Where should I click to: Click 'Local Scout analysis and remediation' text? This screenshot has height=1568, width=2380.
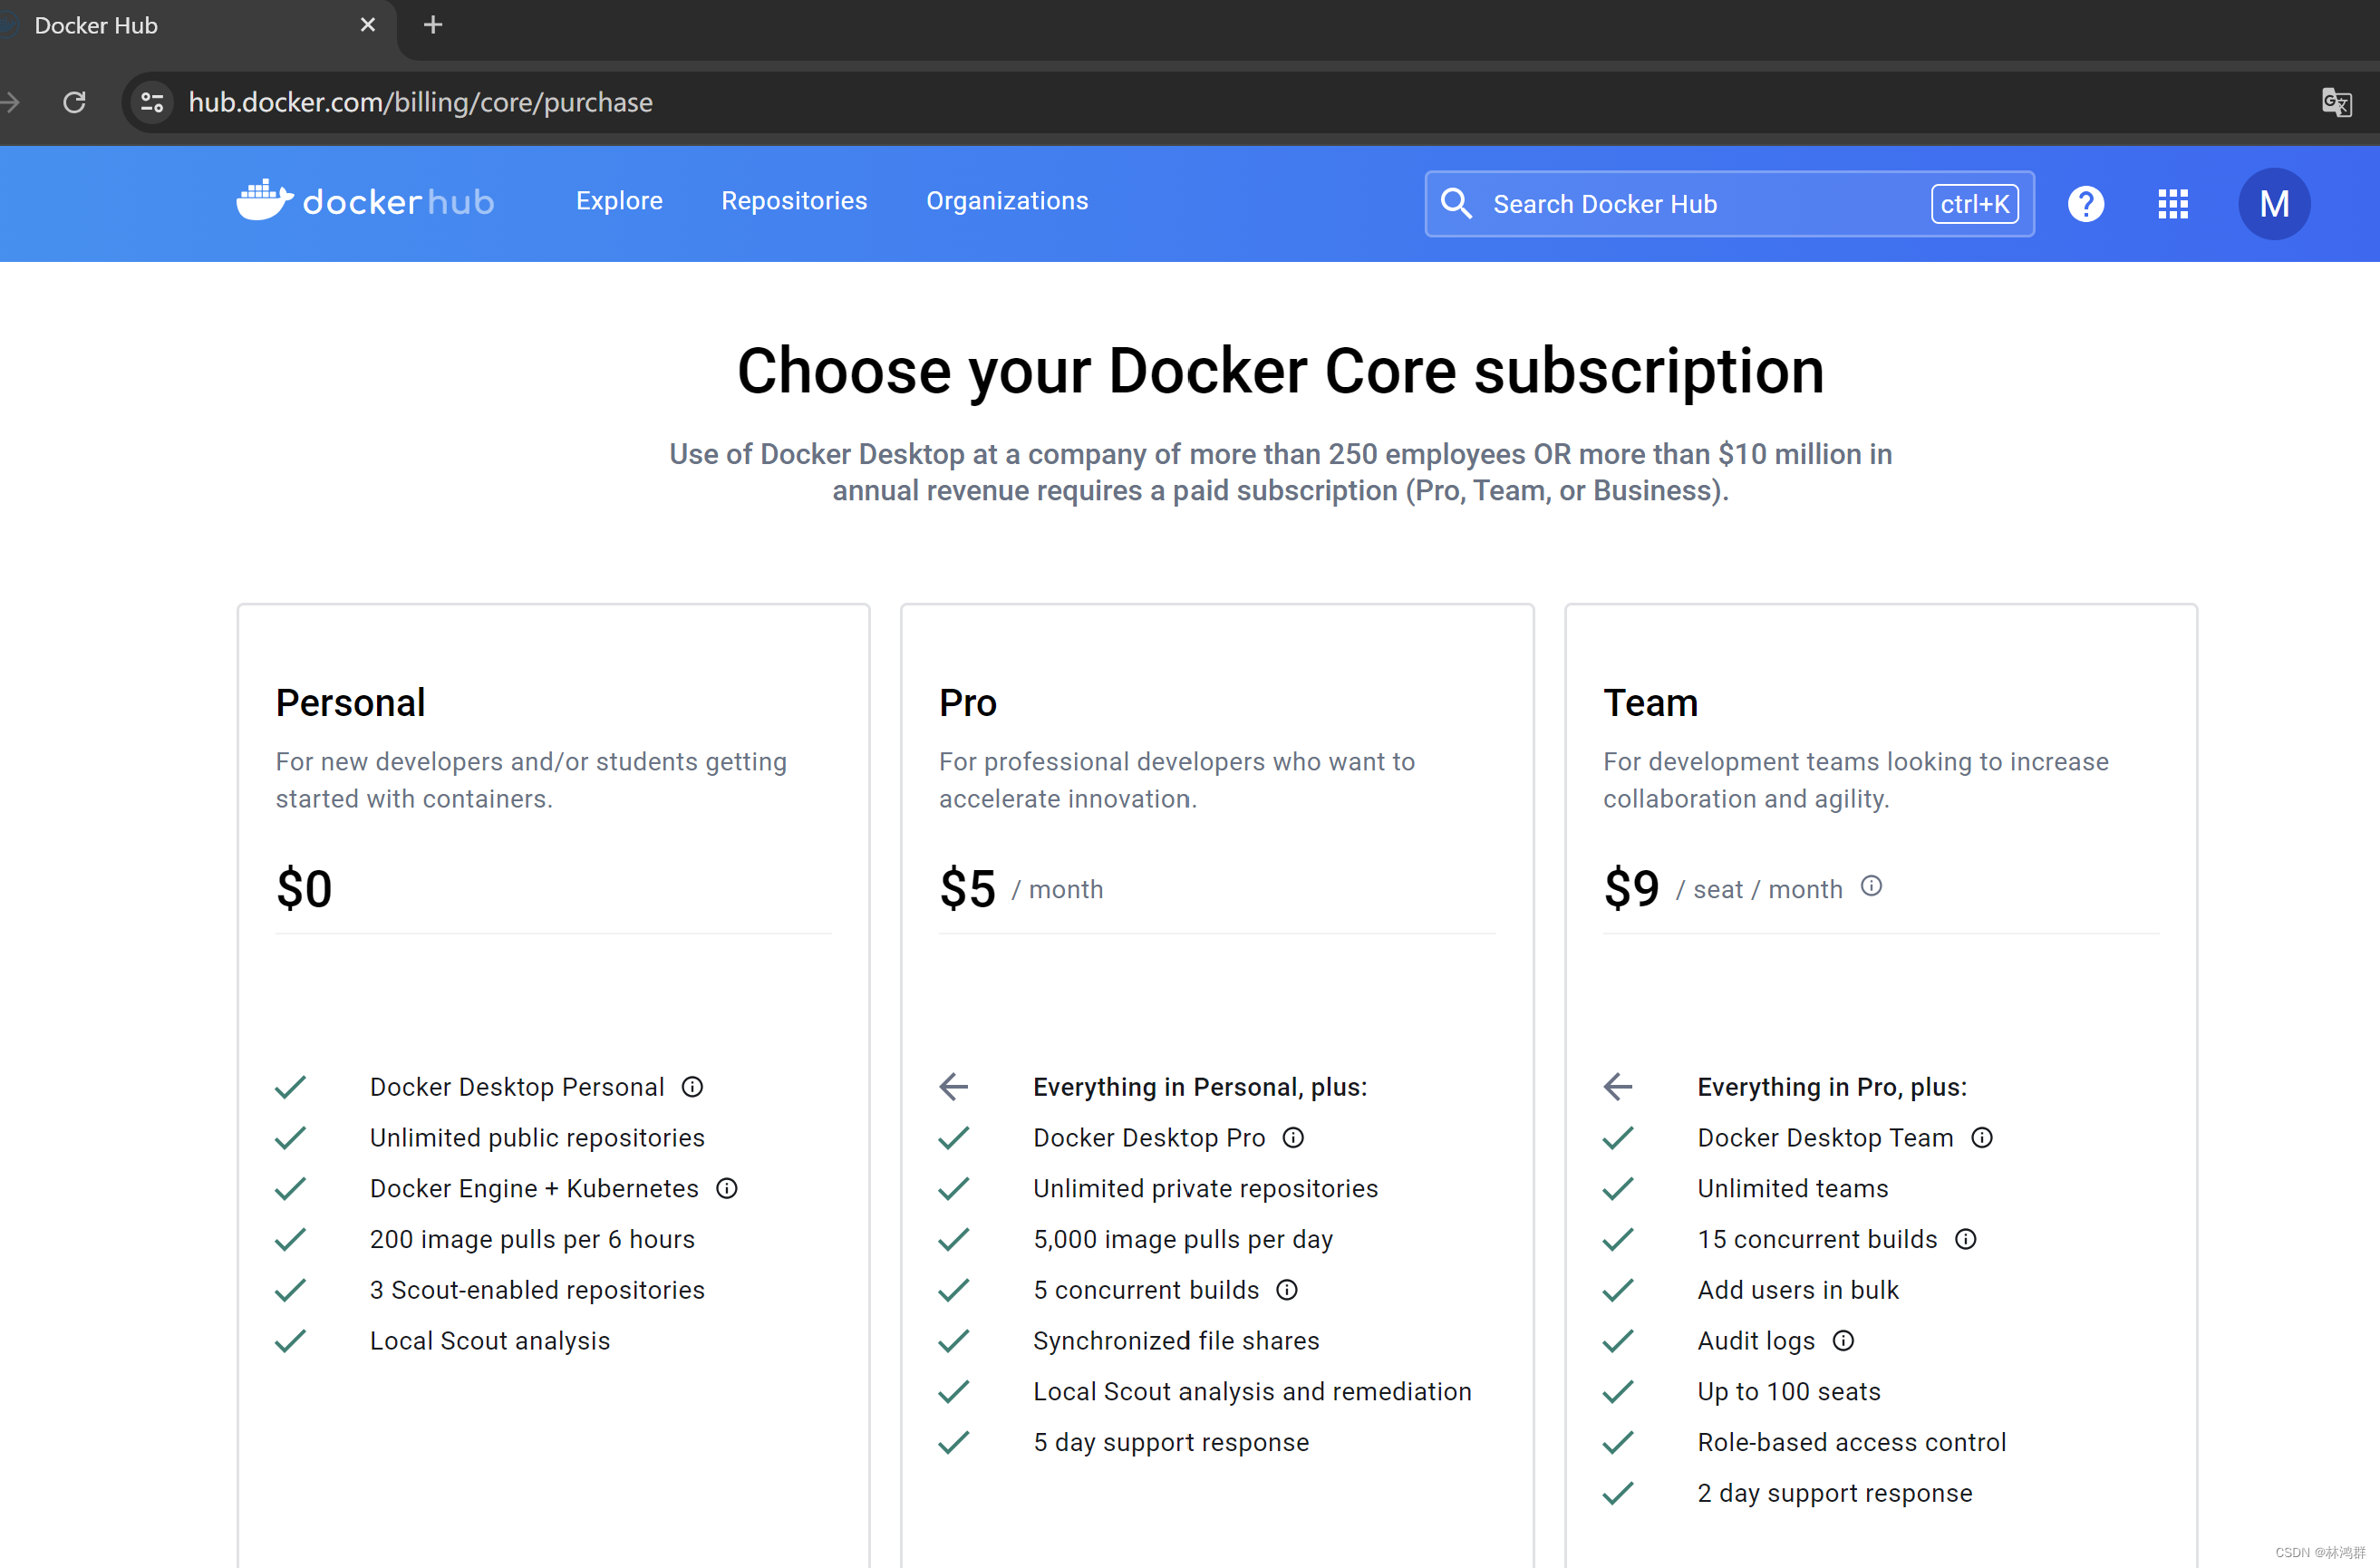point(1252,1391)
